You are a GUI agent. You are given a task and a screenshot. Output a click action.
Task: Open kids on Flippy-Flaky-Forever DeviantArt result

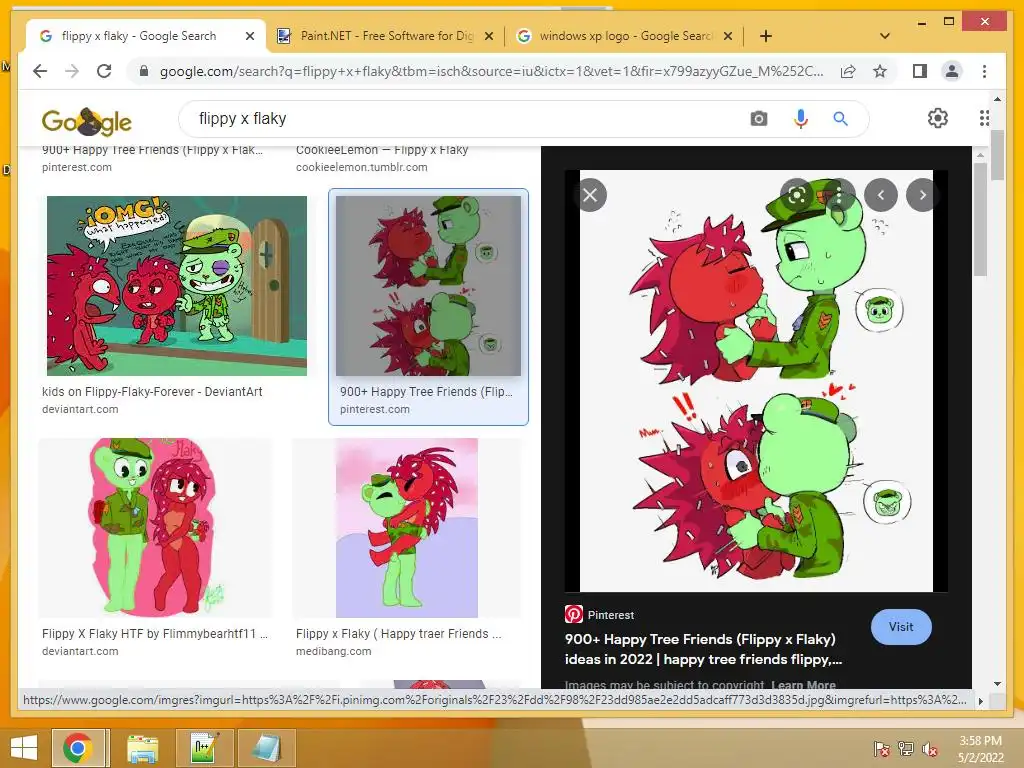152,392
